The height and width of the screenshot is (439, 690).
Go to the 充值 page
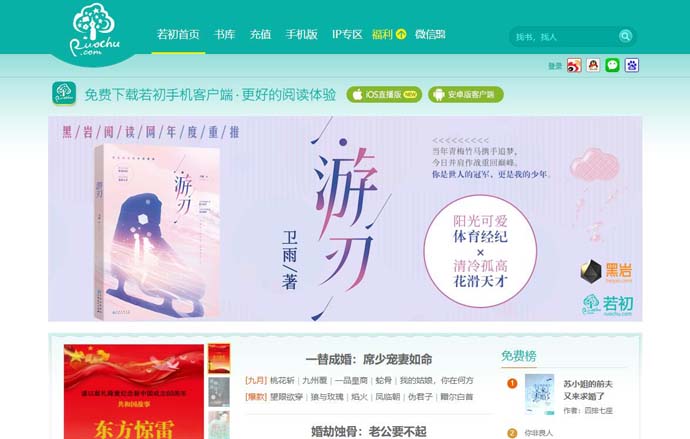(x=261, y=34)
